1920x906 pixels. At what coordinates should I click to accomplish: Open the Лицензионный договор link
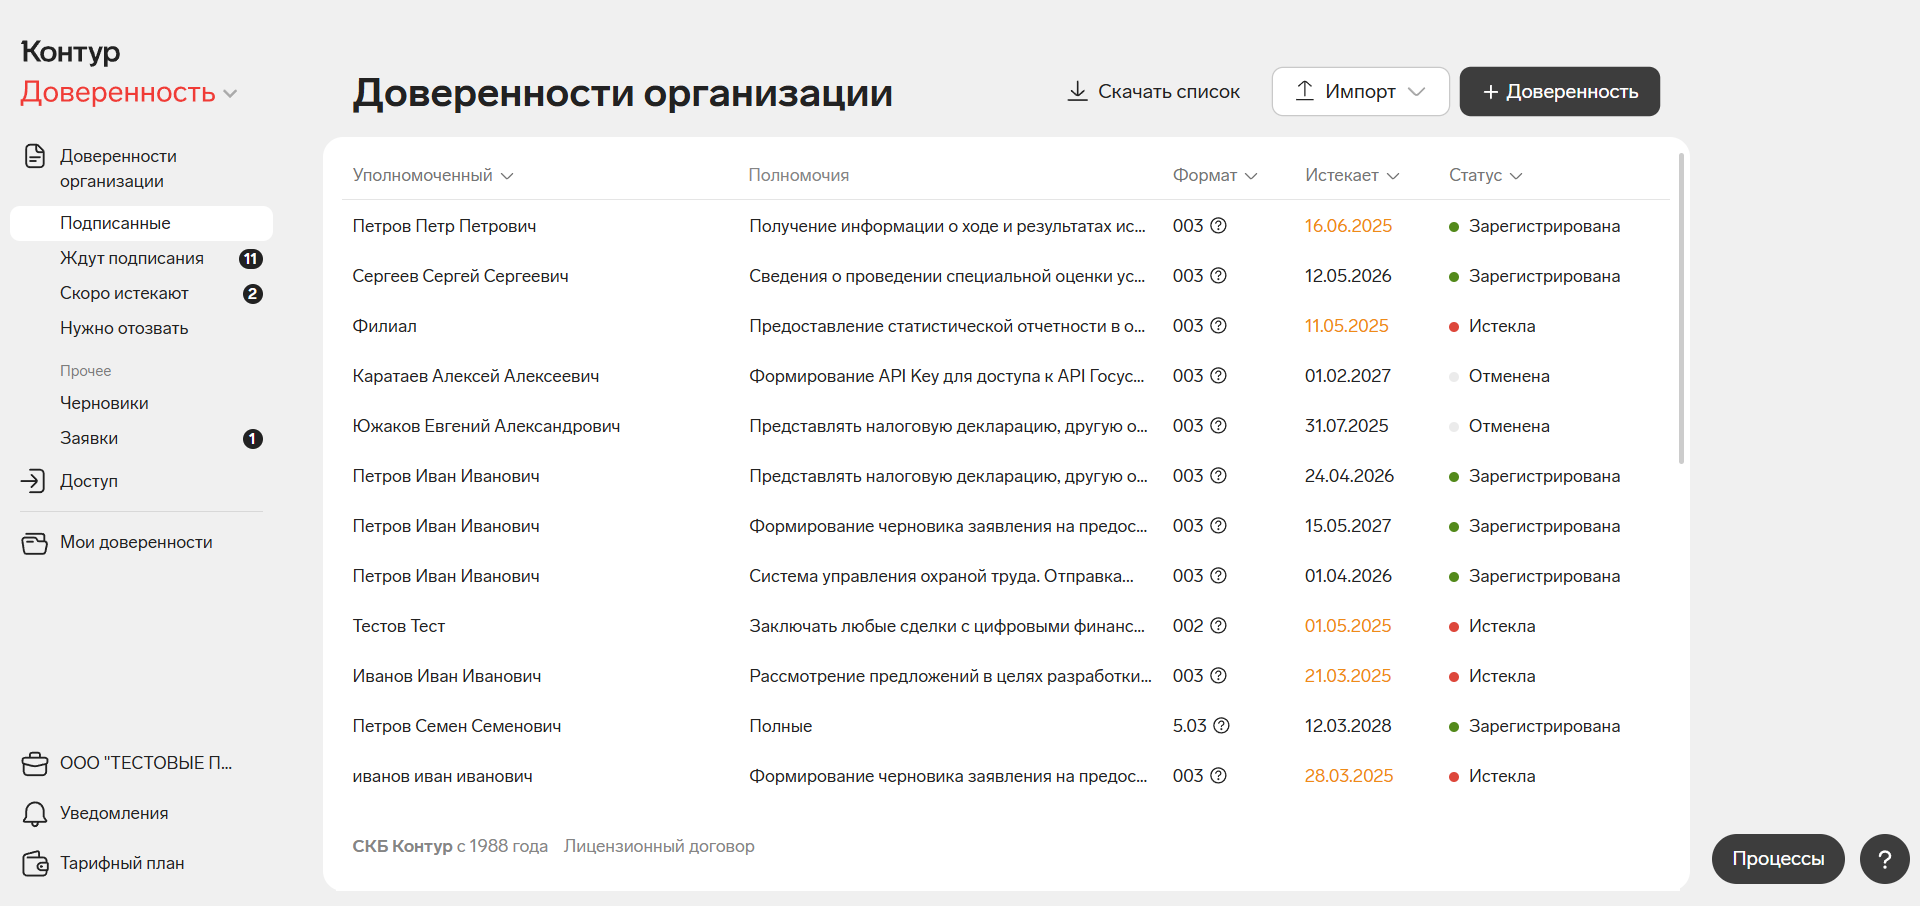pyautogui.click(x=659, y=846)
